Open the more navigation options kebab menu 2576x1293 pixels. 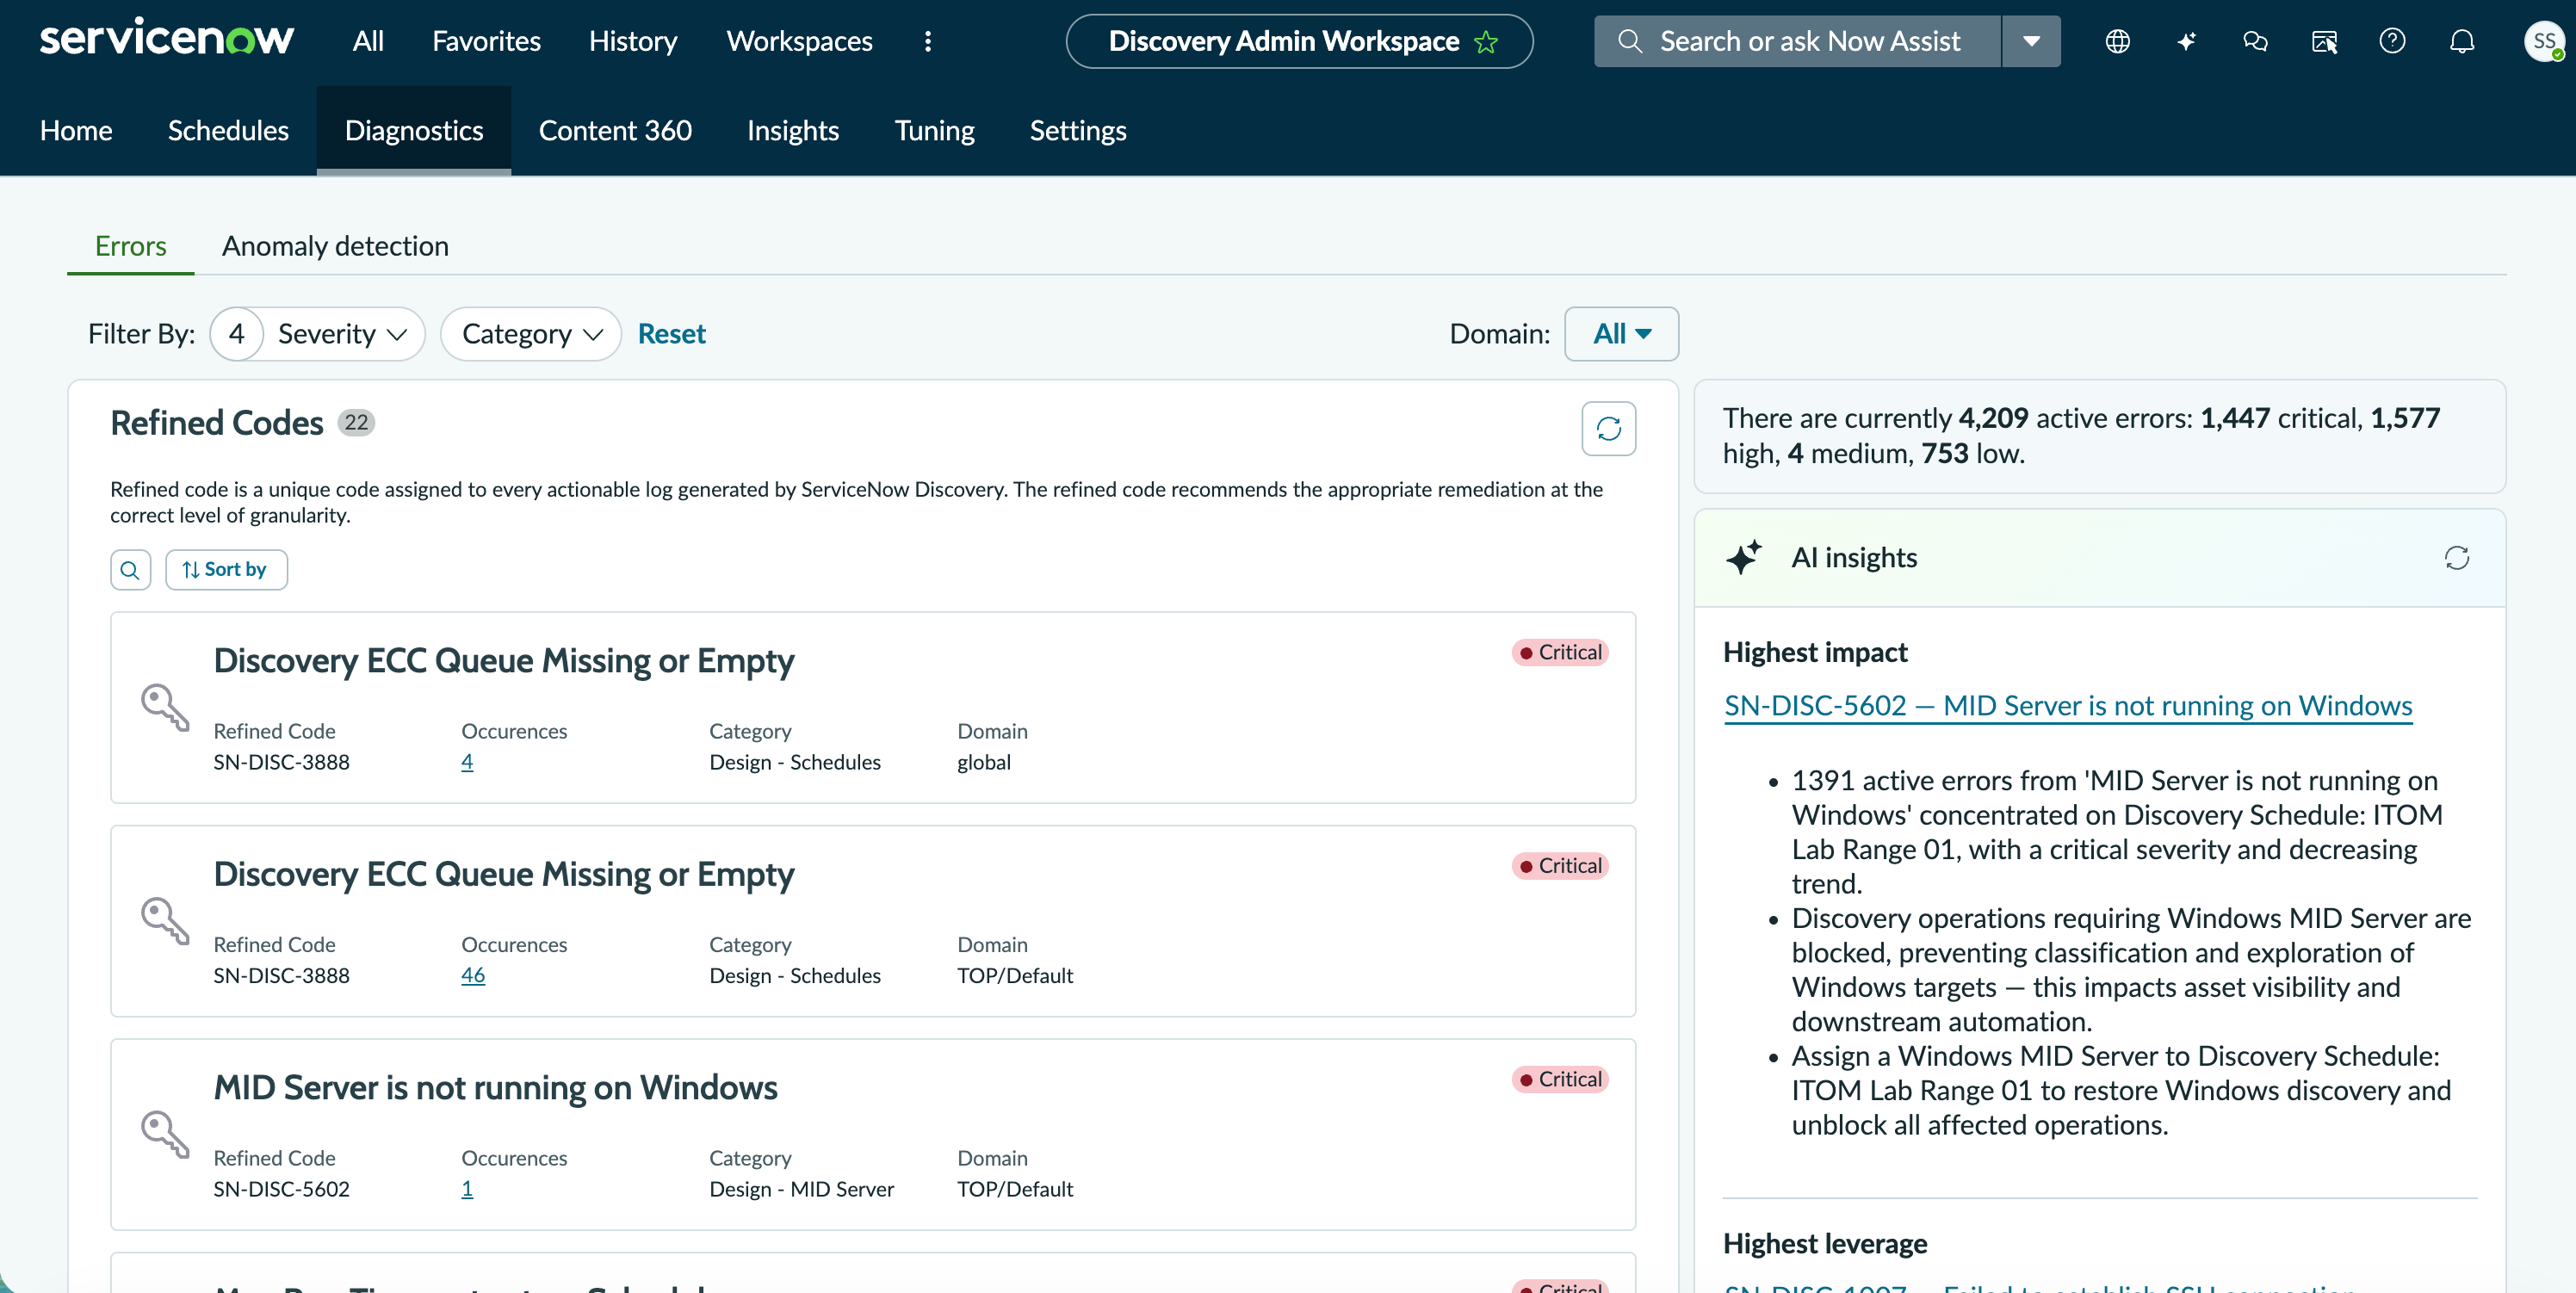click(x=928, y=41)
